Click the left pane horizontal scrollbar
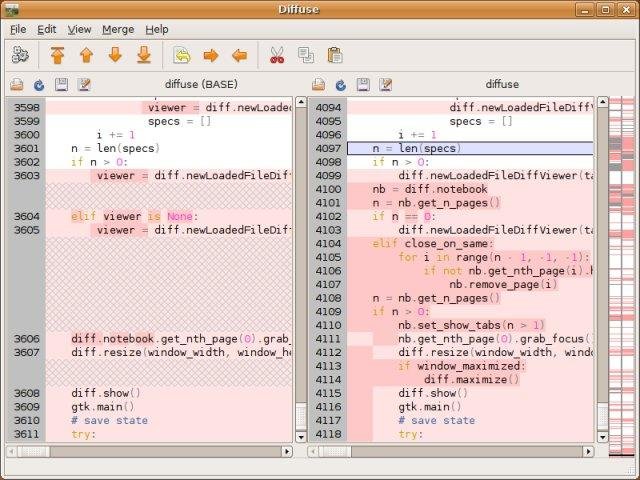Viewport: 640px width, 480px height. point(150,451)
